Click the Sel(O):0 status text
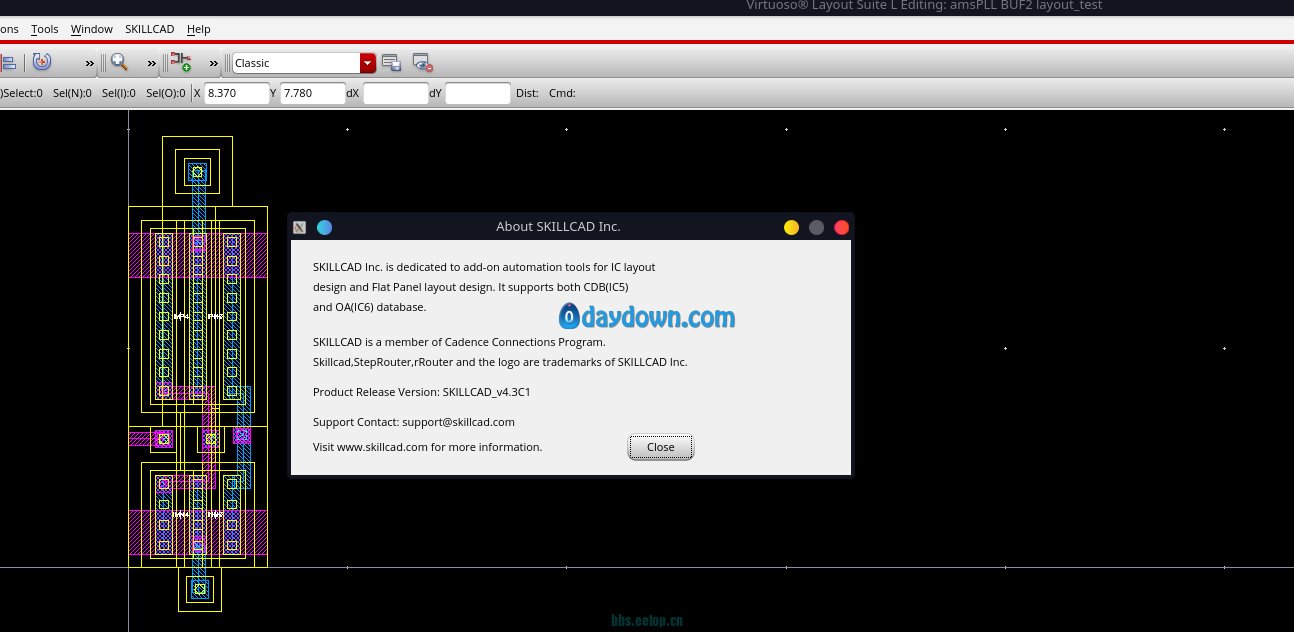1294x632 pixels. 165,93
